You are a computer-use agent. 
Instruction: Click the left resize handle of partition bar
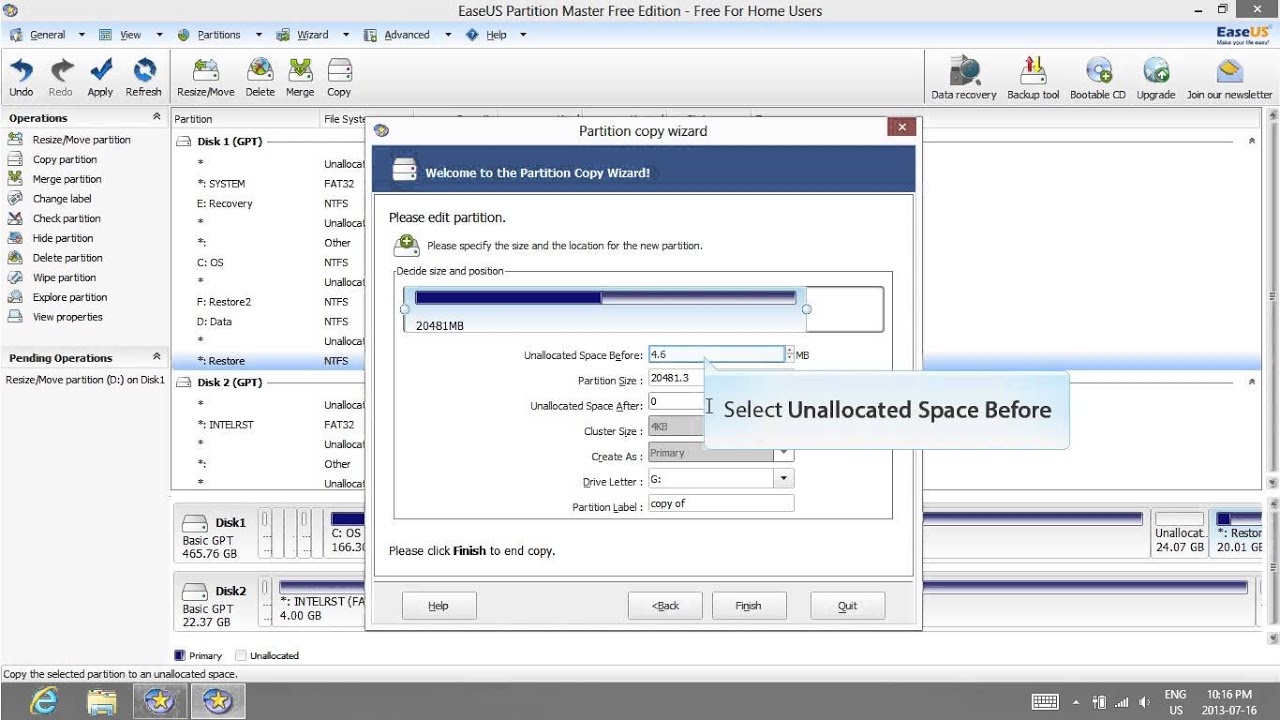404,309
